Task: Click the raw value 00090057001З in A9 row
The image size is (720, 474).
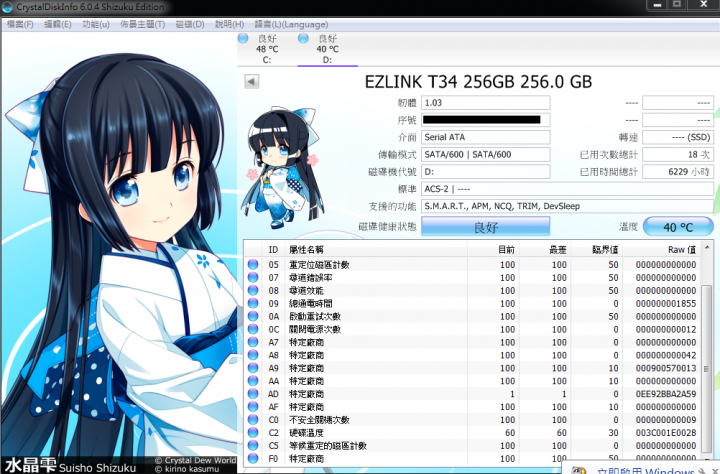Action: pyautogui.click(x=666, y=368)
